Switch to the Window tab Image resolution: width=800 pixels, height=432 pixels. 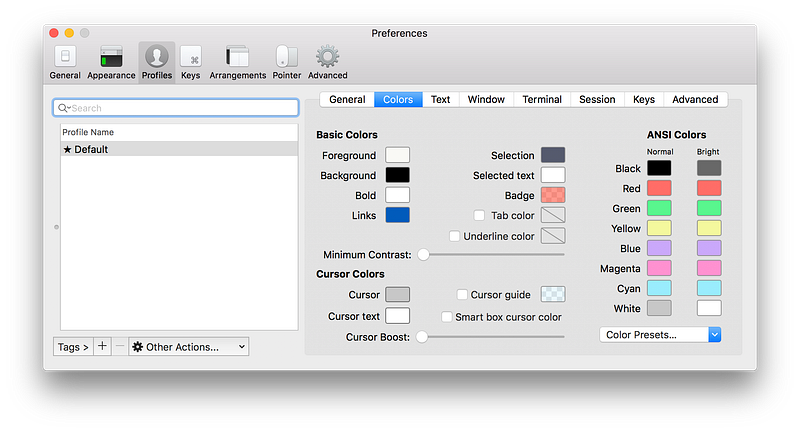point(486,99)
